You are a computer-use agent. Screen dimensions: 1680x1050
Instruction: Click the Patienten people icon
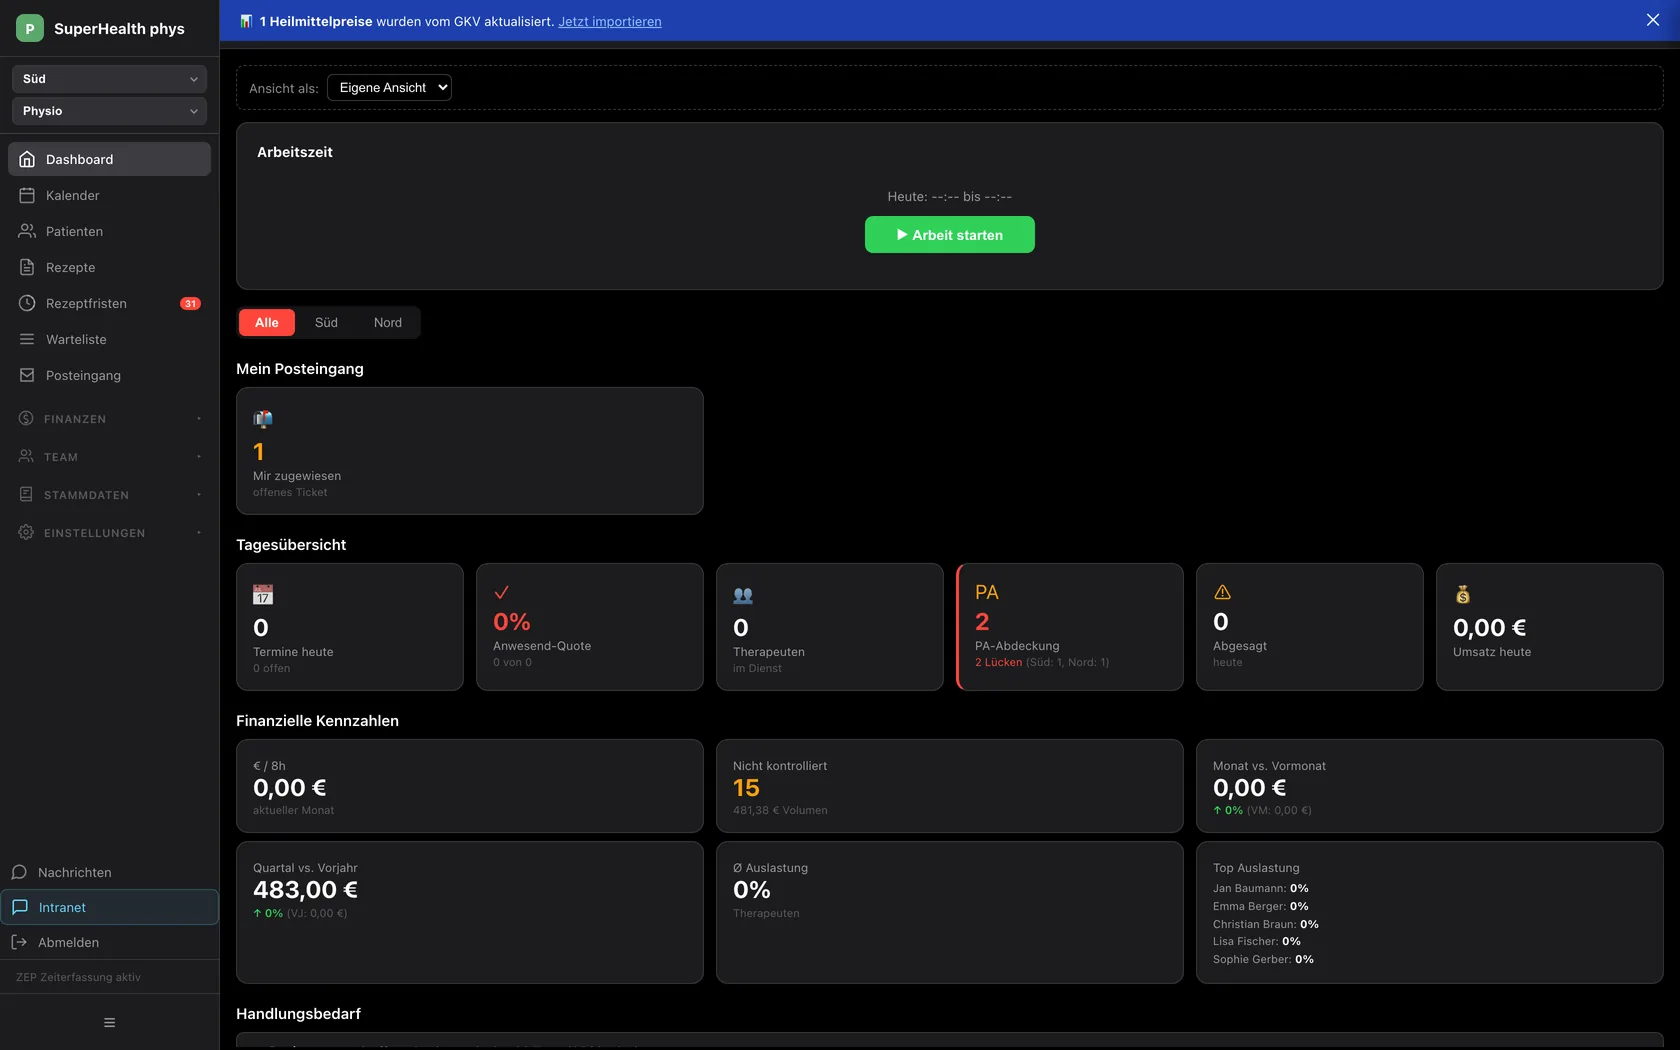tap(27, 231)
